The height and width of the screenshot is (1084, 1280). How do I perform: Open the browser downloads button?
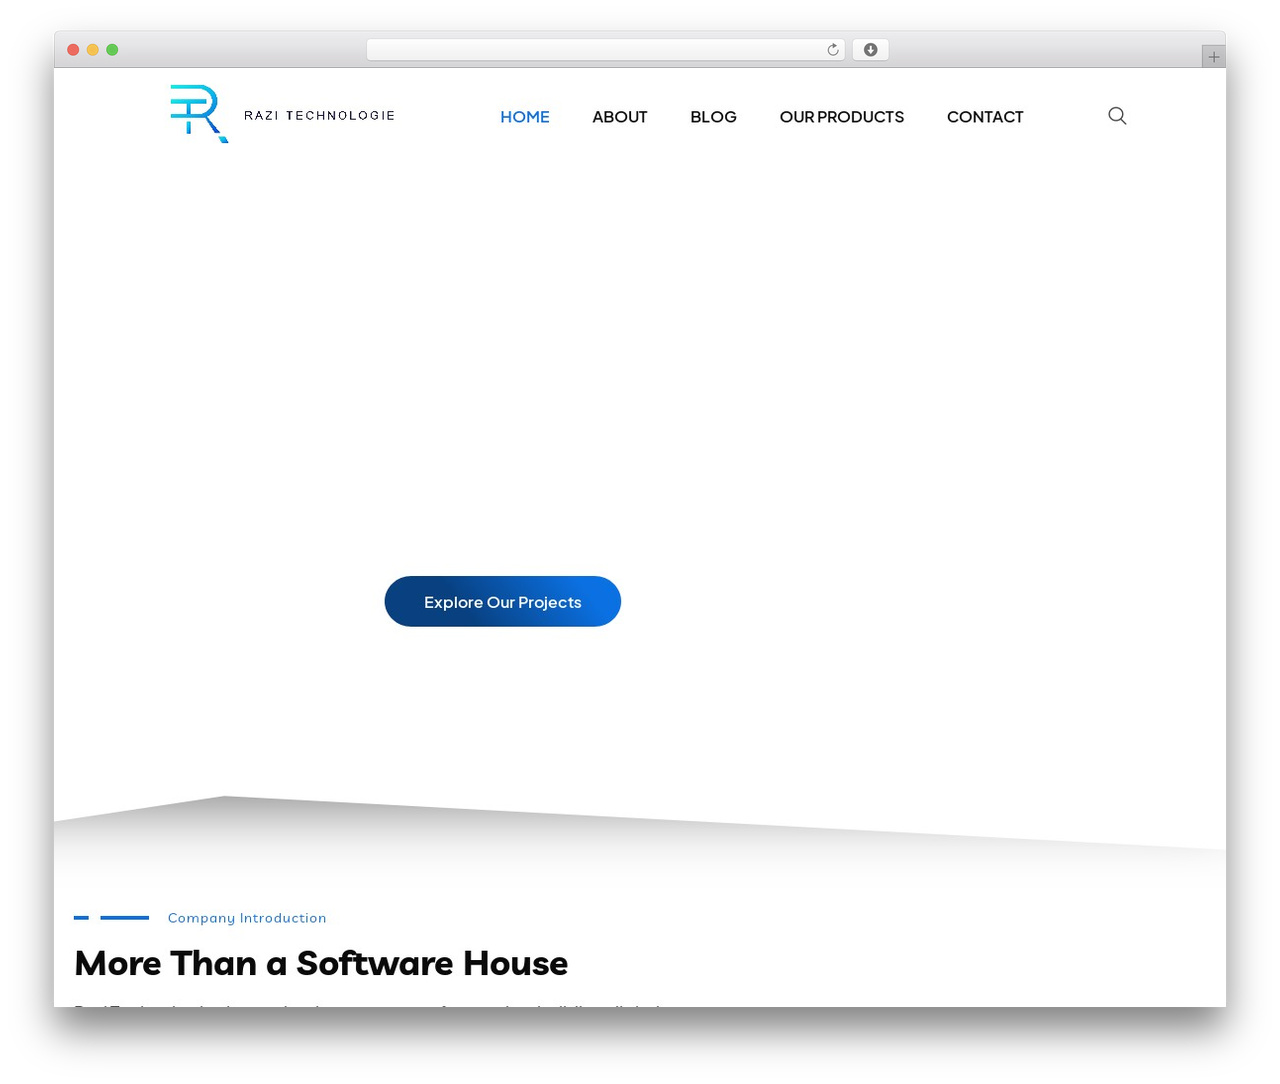click(x=870, y=50)
